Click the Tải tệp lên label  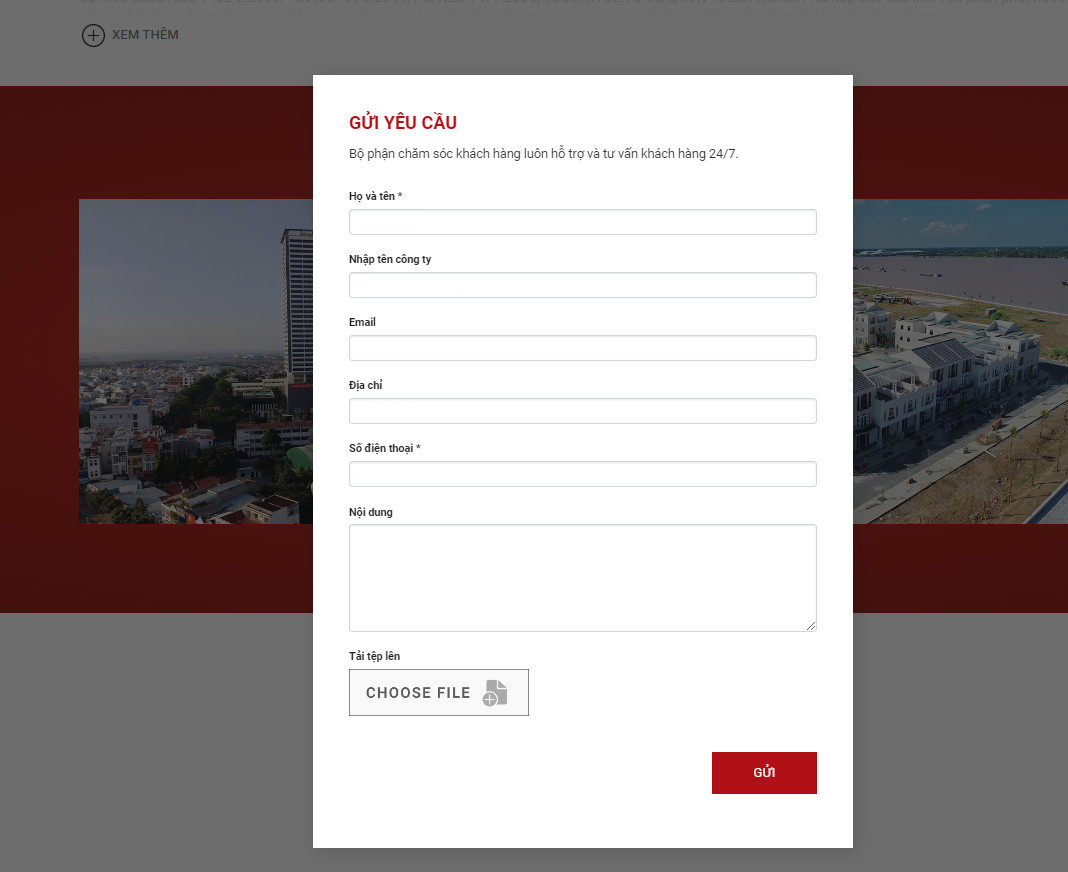point(375,656)
